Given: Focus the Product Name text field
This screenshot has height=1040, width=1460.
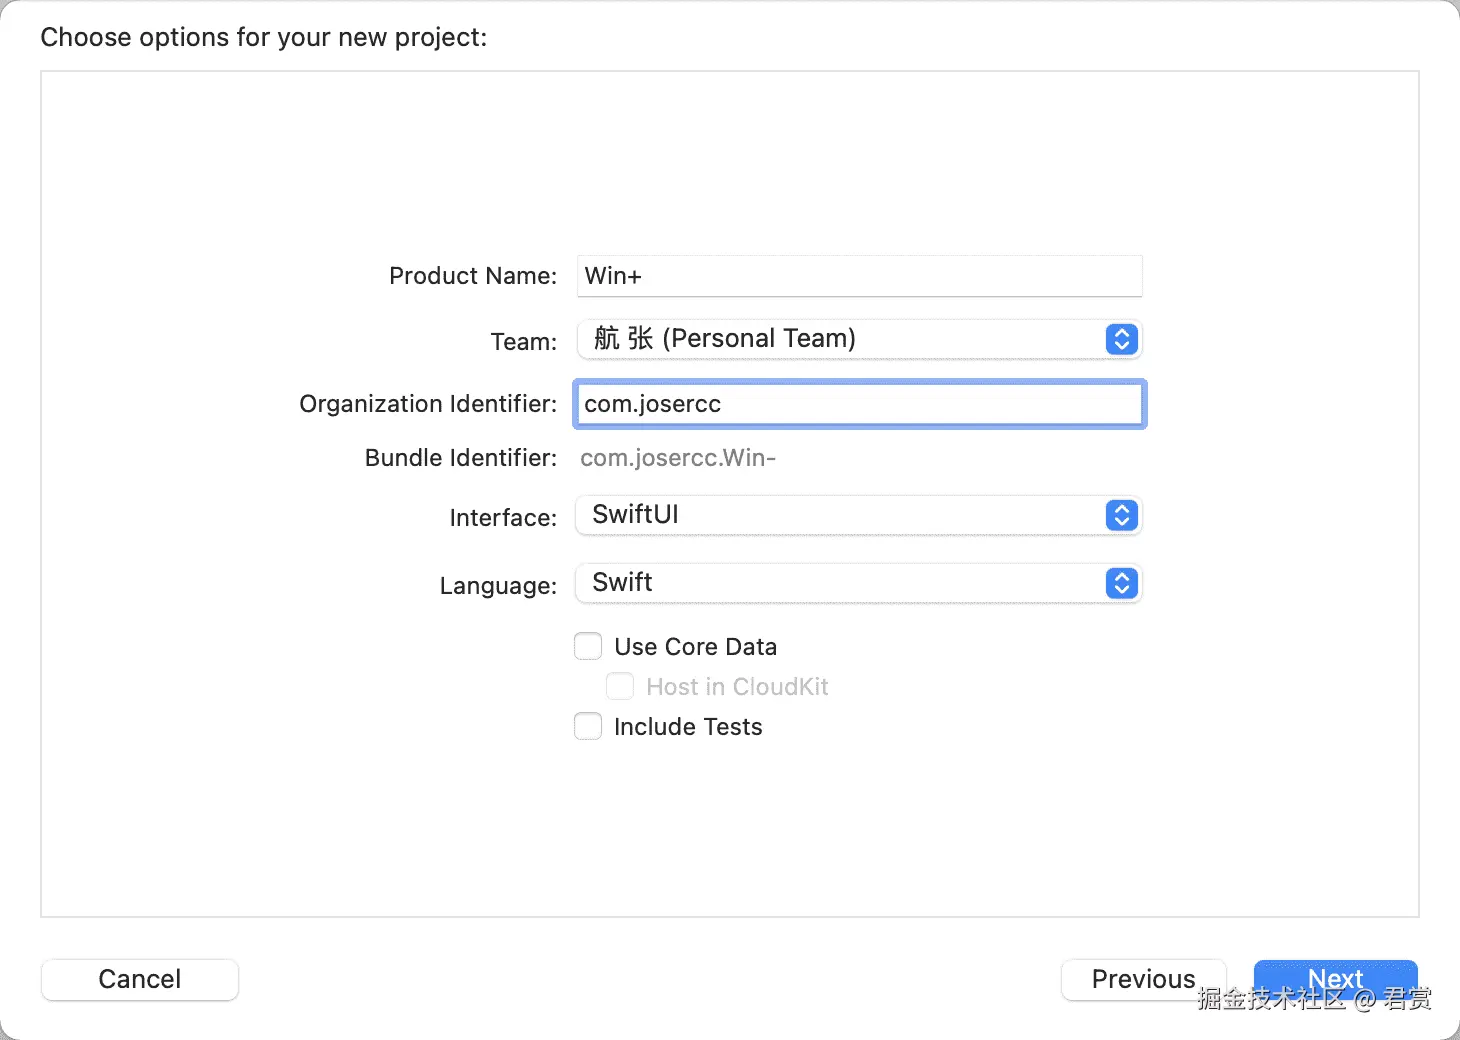Looking at the screenshot, I should tap(858, 276).
